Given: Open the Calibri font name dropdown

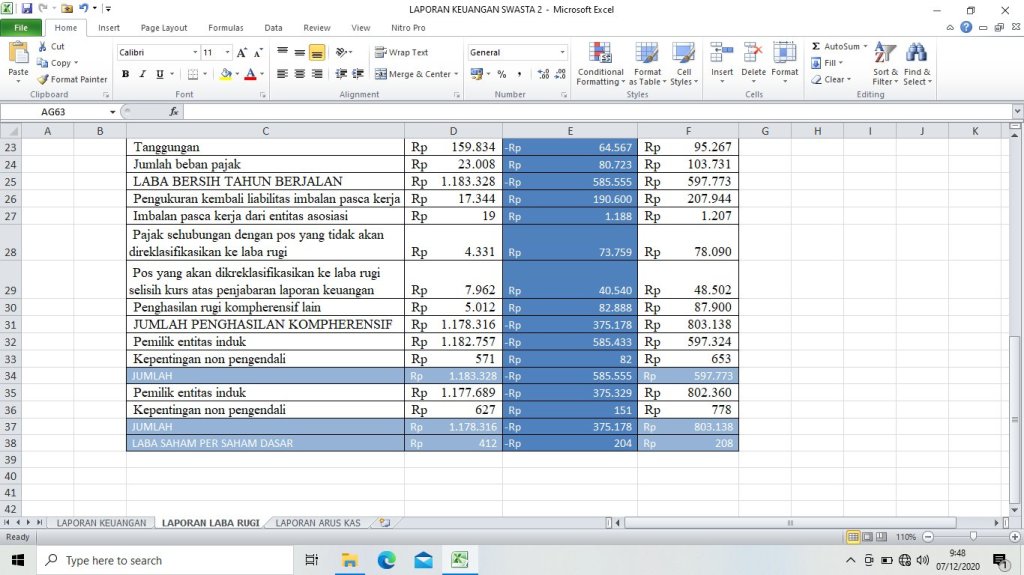Looking at the screenshot, I should tap(195, 52).
